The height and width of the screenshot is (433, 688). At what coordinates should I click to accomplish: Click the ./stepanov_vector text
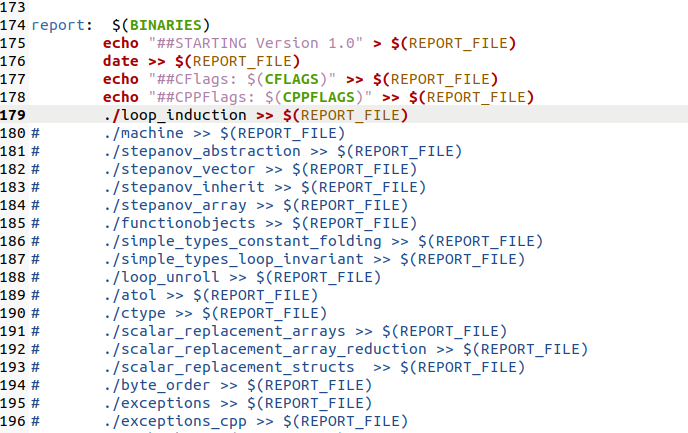pyautogui.click(x=179, y=169)
